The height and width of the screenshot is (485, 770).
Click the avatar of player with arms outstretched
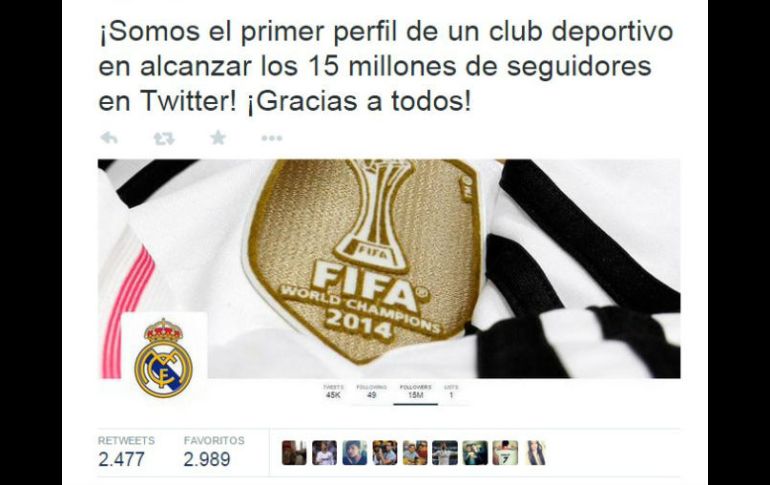(445, 453)
